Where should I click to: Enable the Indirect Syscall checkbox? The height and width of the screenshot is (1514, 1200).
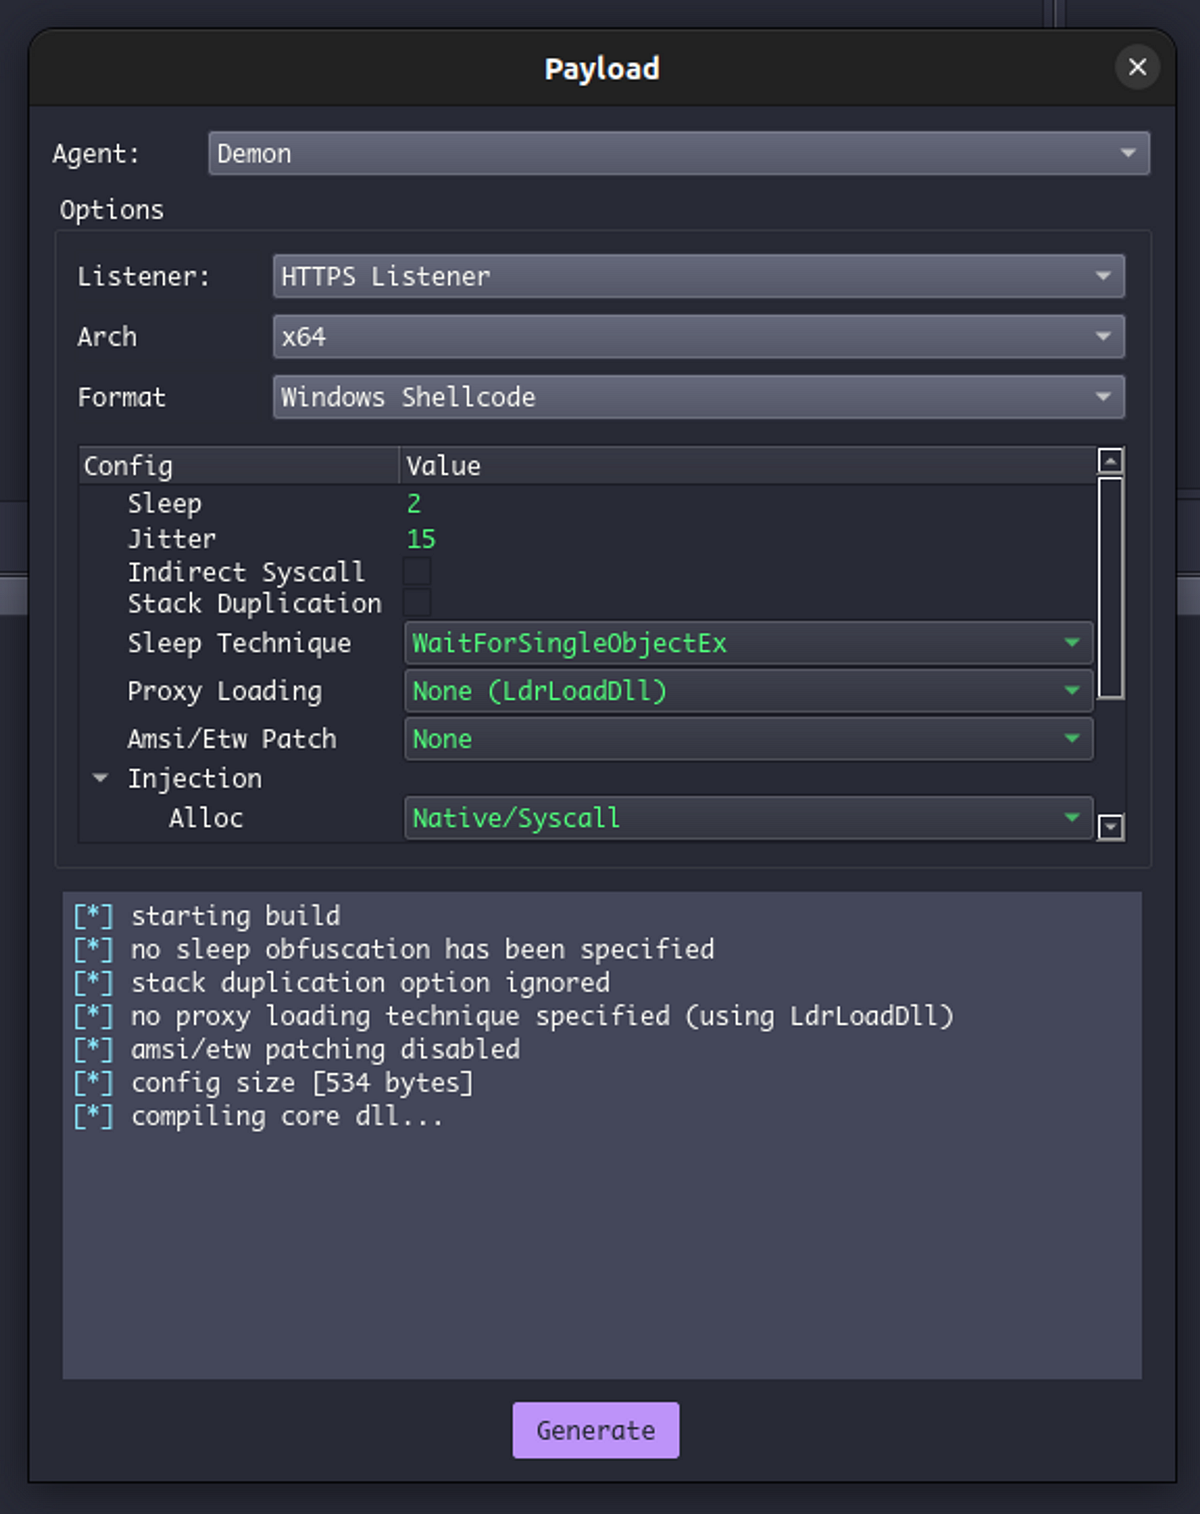[418, 571]
